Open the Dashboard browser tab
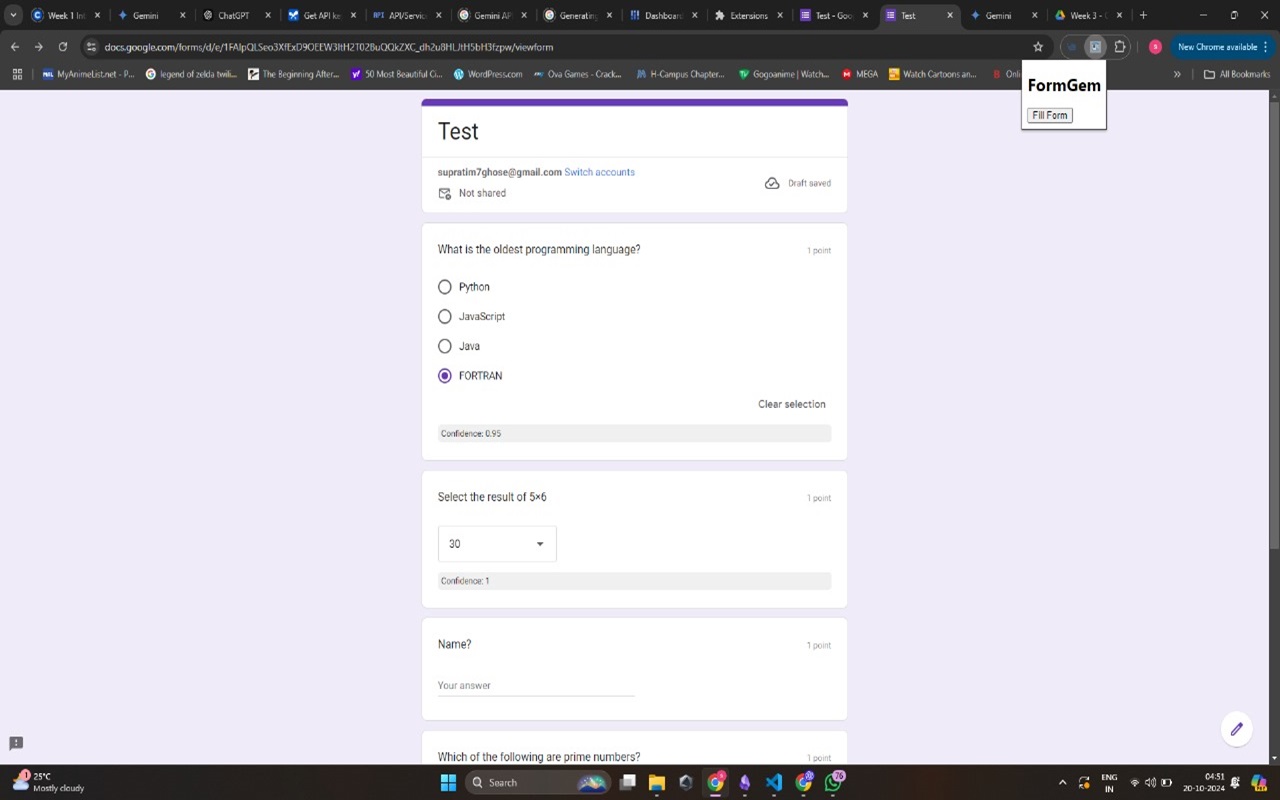1280x800 pixels. pyautogui.click(x=660, y=15)
